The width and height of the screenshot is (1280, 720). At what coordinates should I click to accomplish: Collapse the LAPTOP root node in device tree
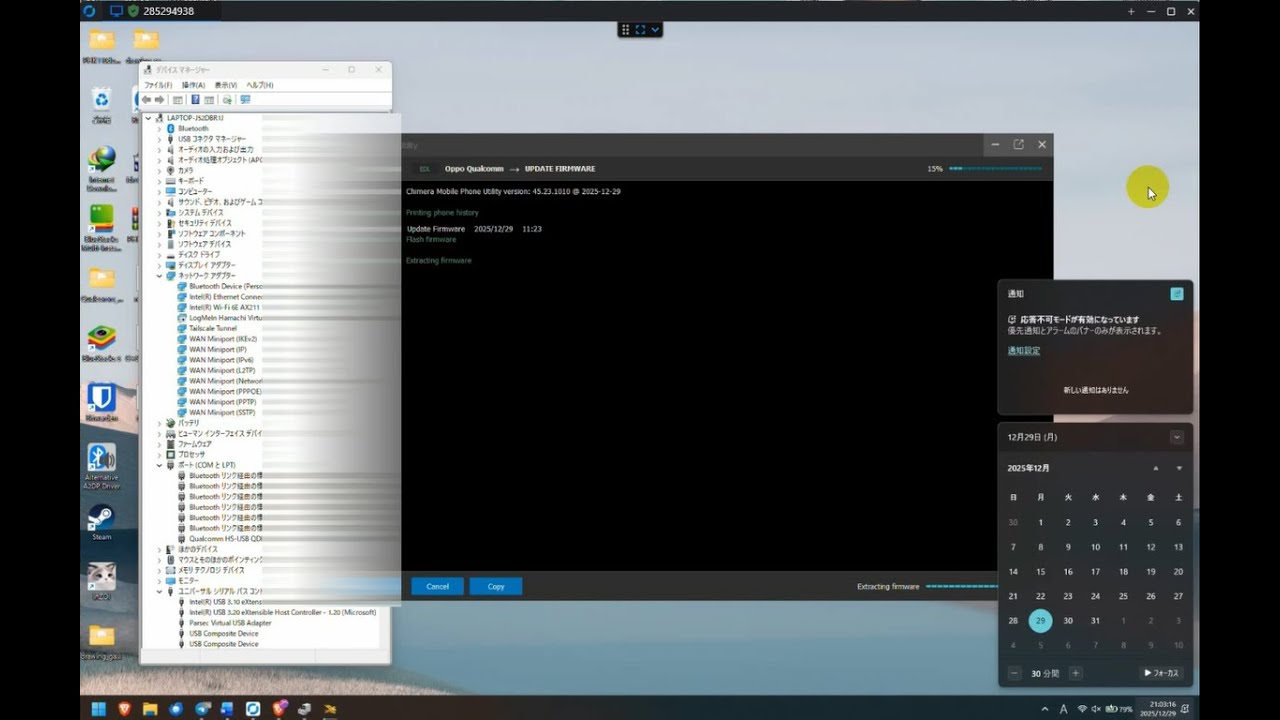pyautogui.click(x=149, y=118)
